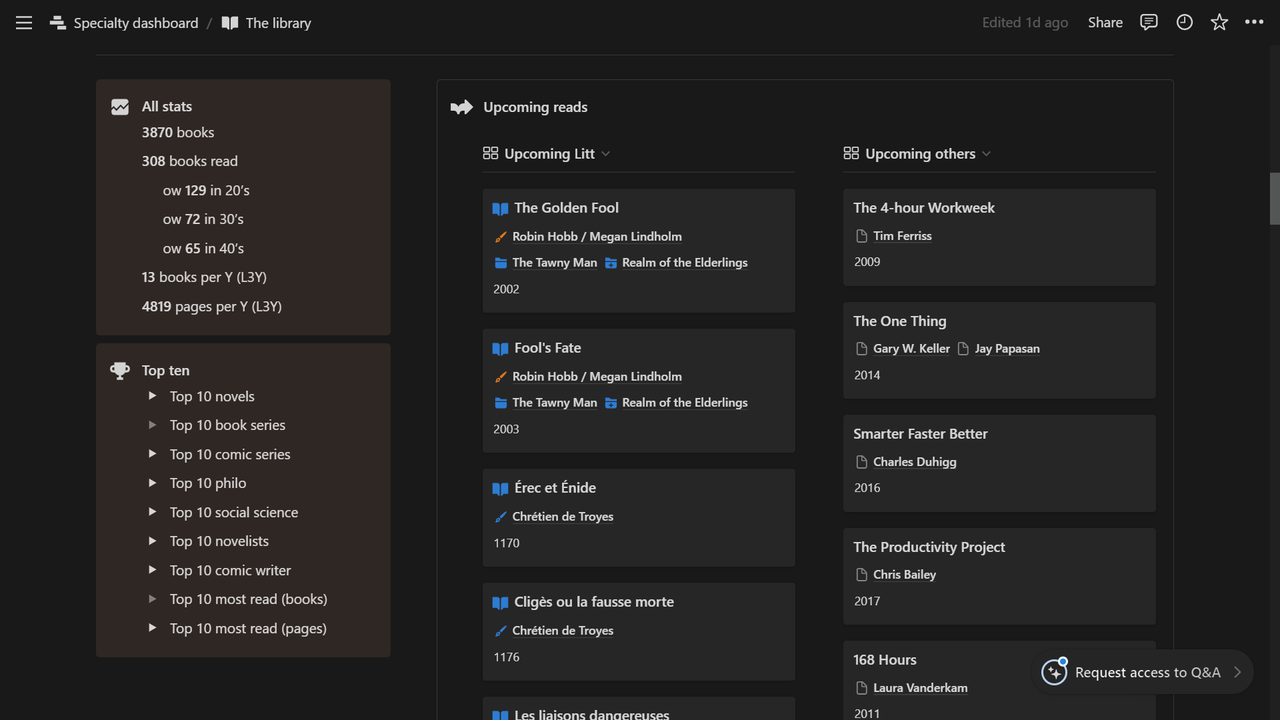Click the trophy icon beside Top ten

coord(120,369)
